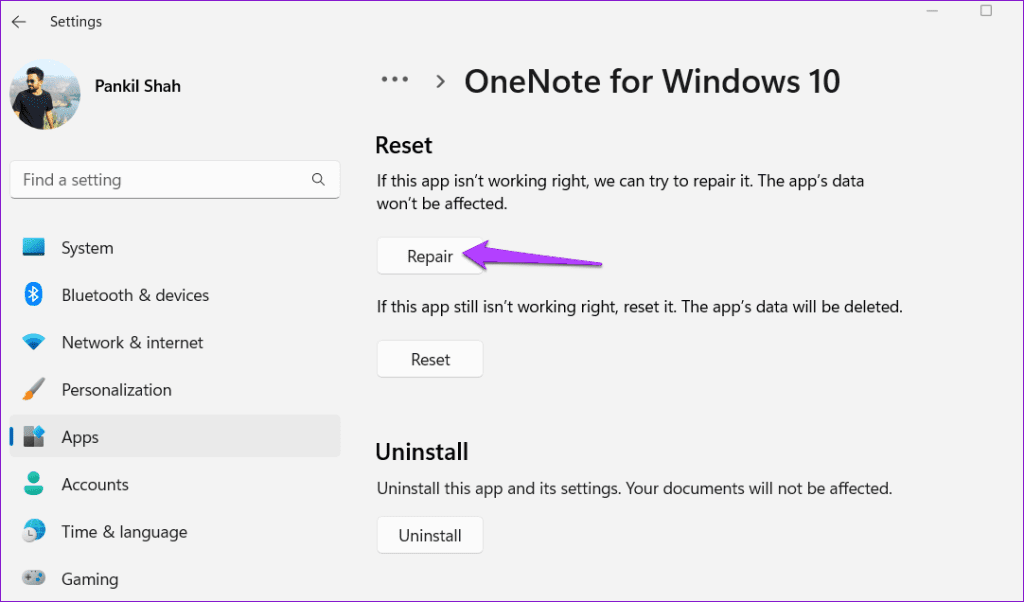The height and width of the screenshot is (602, 1024).
Task: Open the breadcrumb ellipsis menu
Action: [x=395, y=80]
